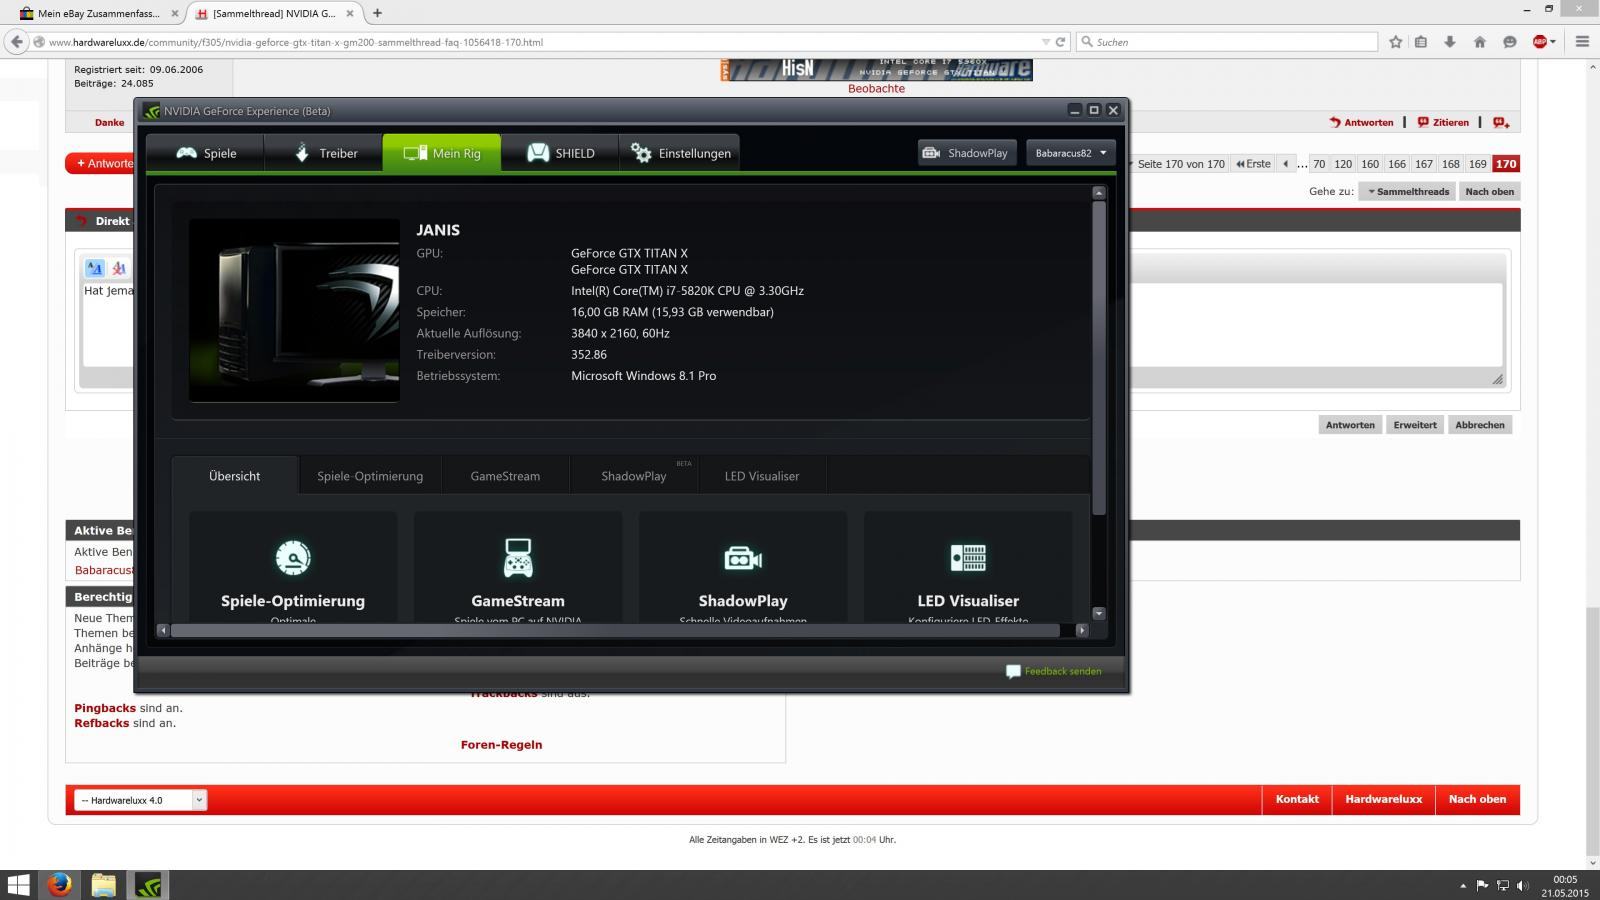The height and width of the screenshot is (900, 1600).
Task: Open the SHIELD tab
Action: pyautogui.click(x=560, y=153)
